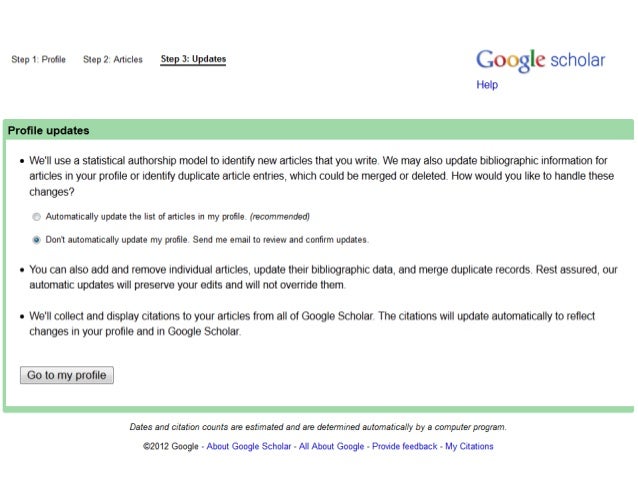Screen dimensions: 638x479
Task: Click the '©2012 Google' footer text
Action: coord(170,446)
